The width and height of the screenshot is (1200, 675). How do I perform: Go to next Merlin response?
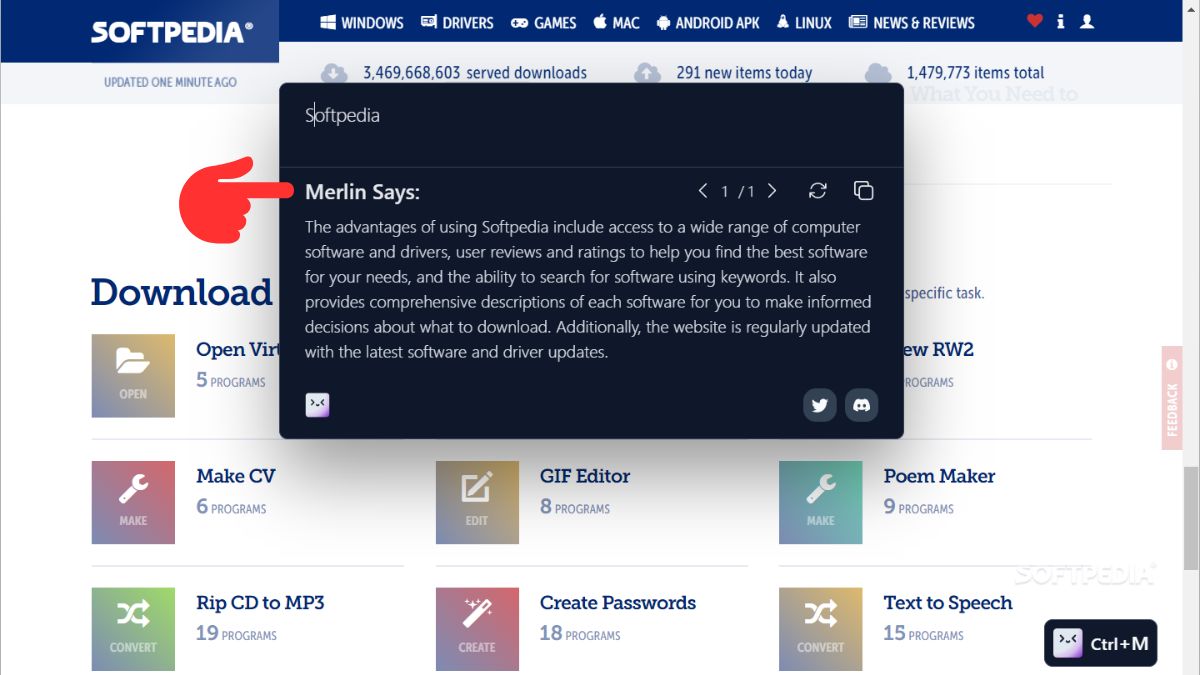point(772,191)
